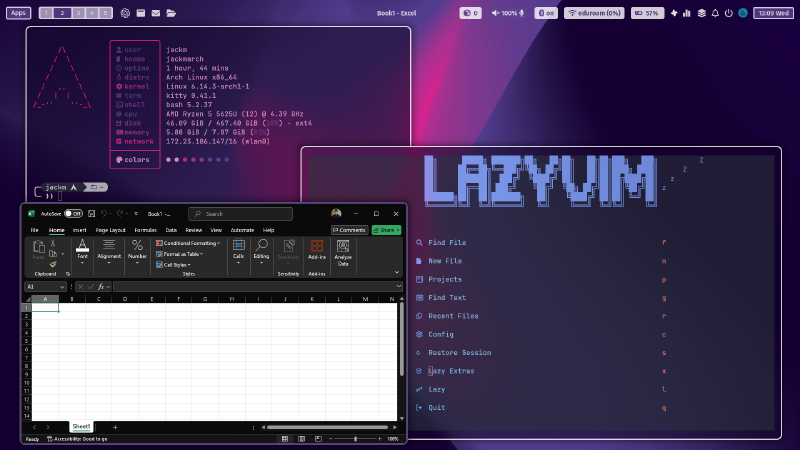Select the Sheet1 tab

81,427
